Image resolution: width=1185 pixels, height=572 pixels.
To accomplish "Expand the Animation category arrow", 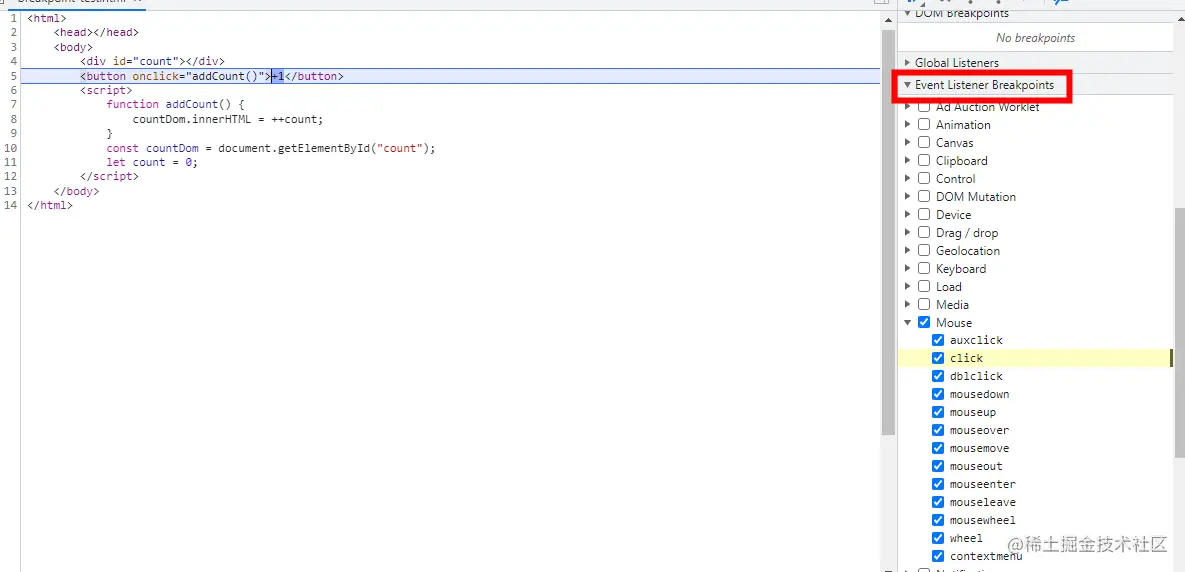I will click(x=908, y=125).
